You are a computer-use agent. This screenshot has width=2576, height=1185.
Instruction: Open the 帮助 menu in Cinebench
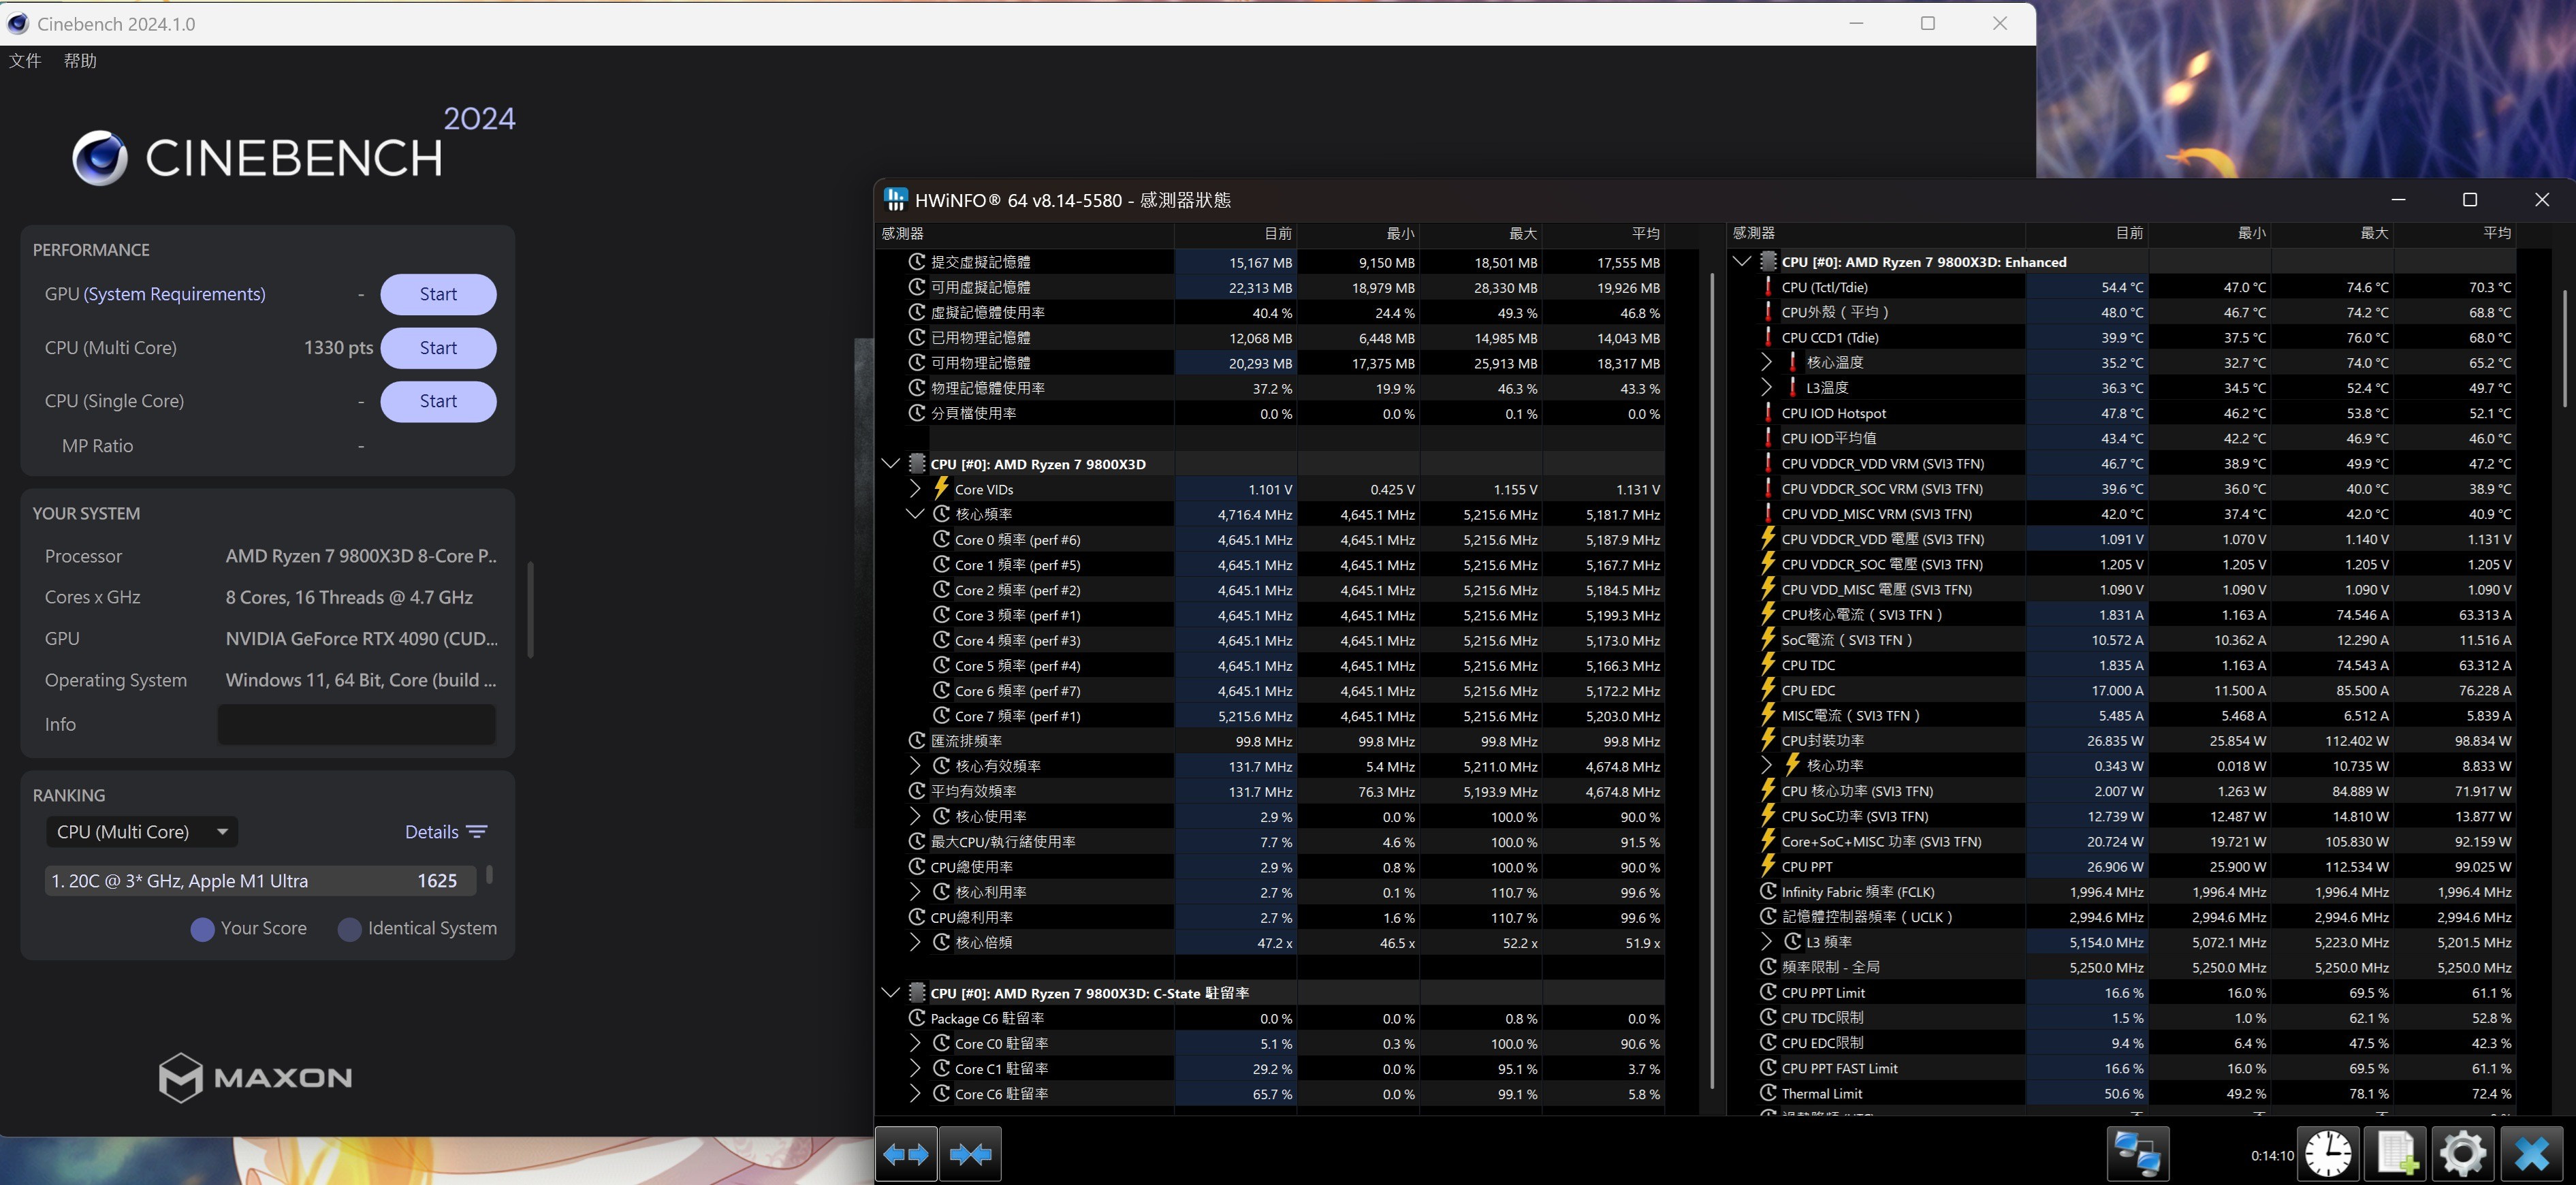point(80,61)
